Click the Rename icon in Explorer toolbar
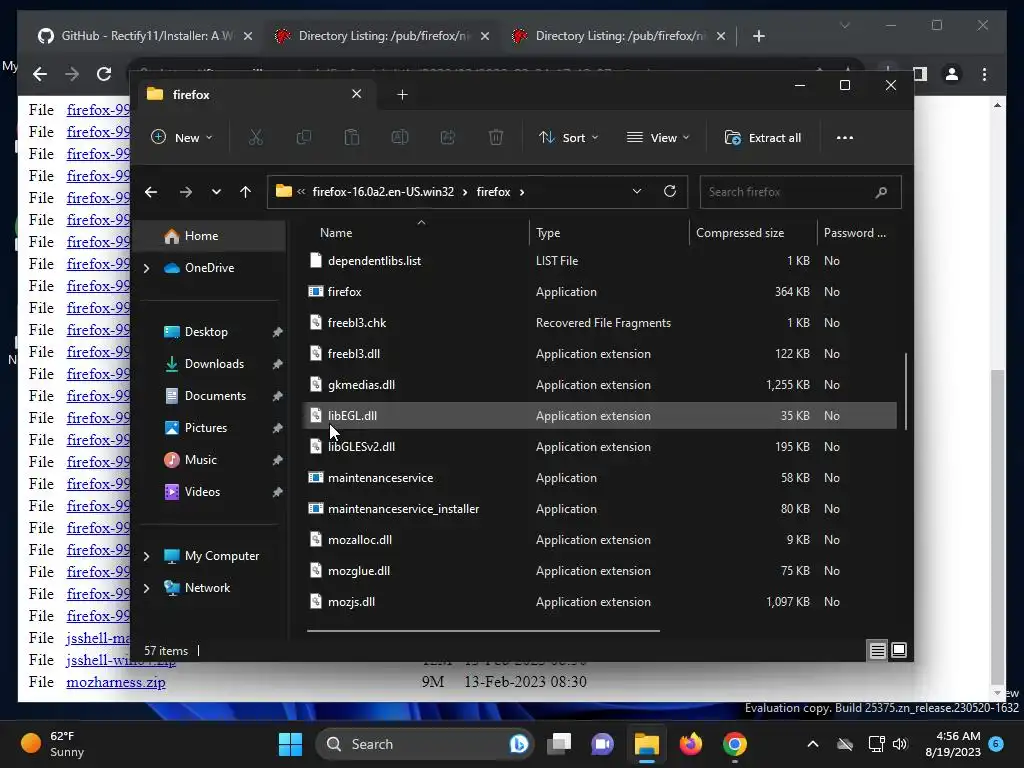 [x=400, y=137]
